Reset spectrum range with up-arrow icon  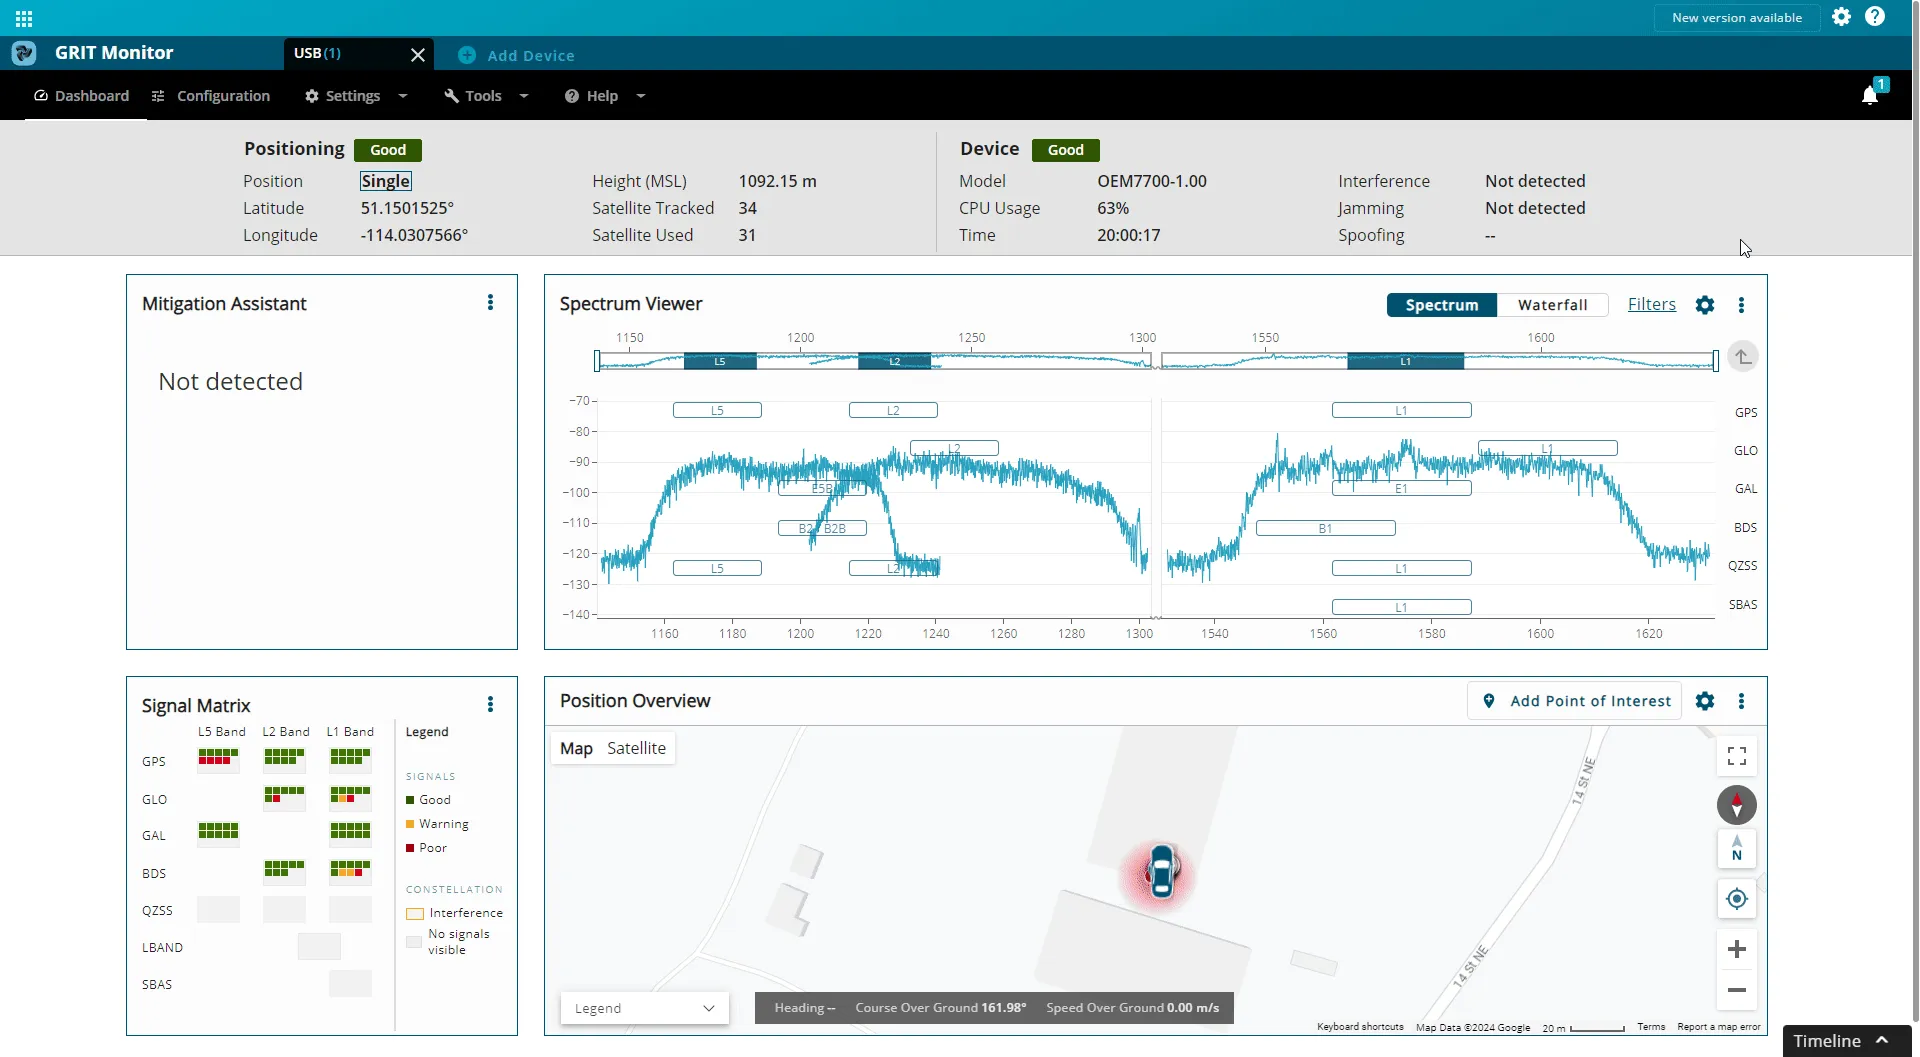point(1742,357)
